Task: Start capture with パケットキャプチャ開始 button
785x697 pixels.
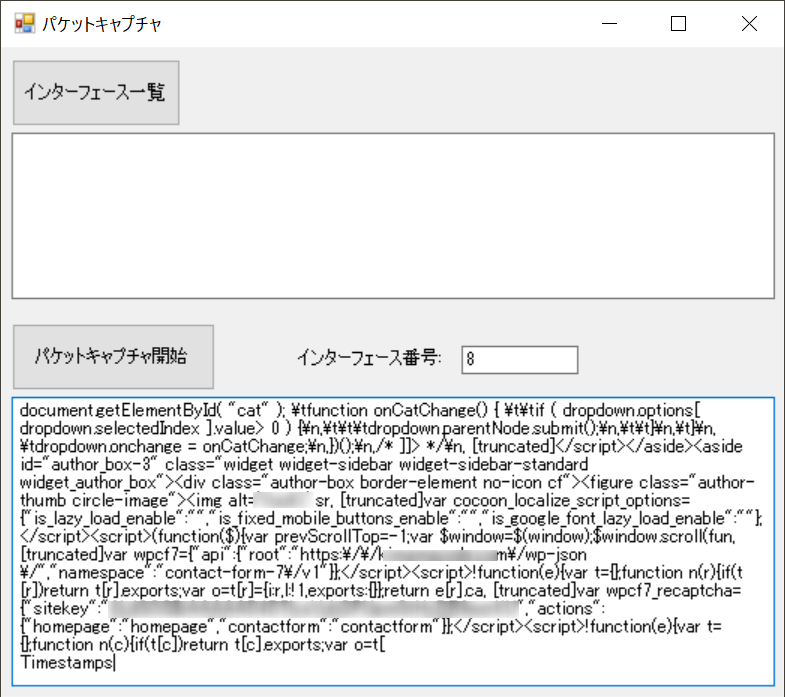Action: point(113,357)
